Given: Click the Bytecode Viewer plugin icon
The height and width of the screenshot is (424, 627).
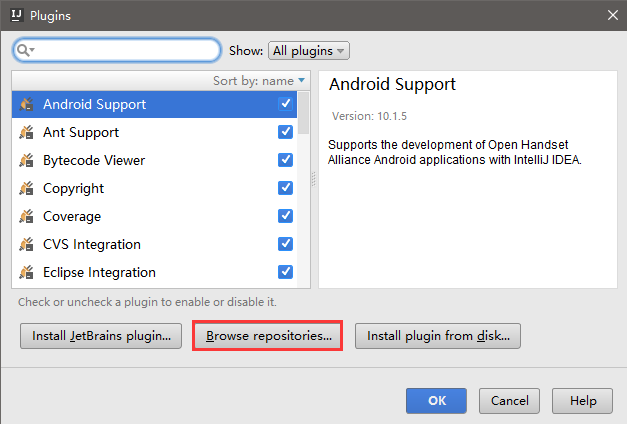Looking at the screenshot, I should [26, 160].
